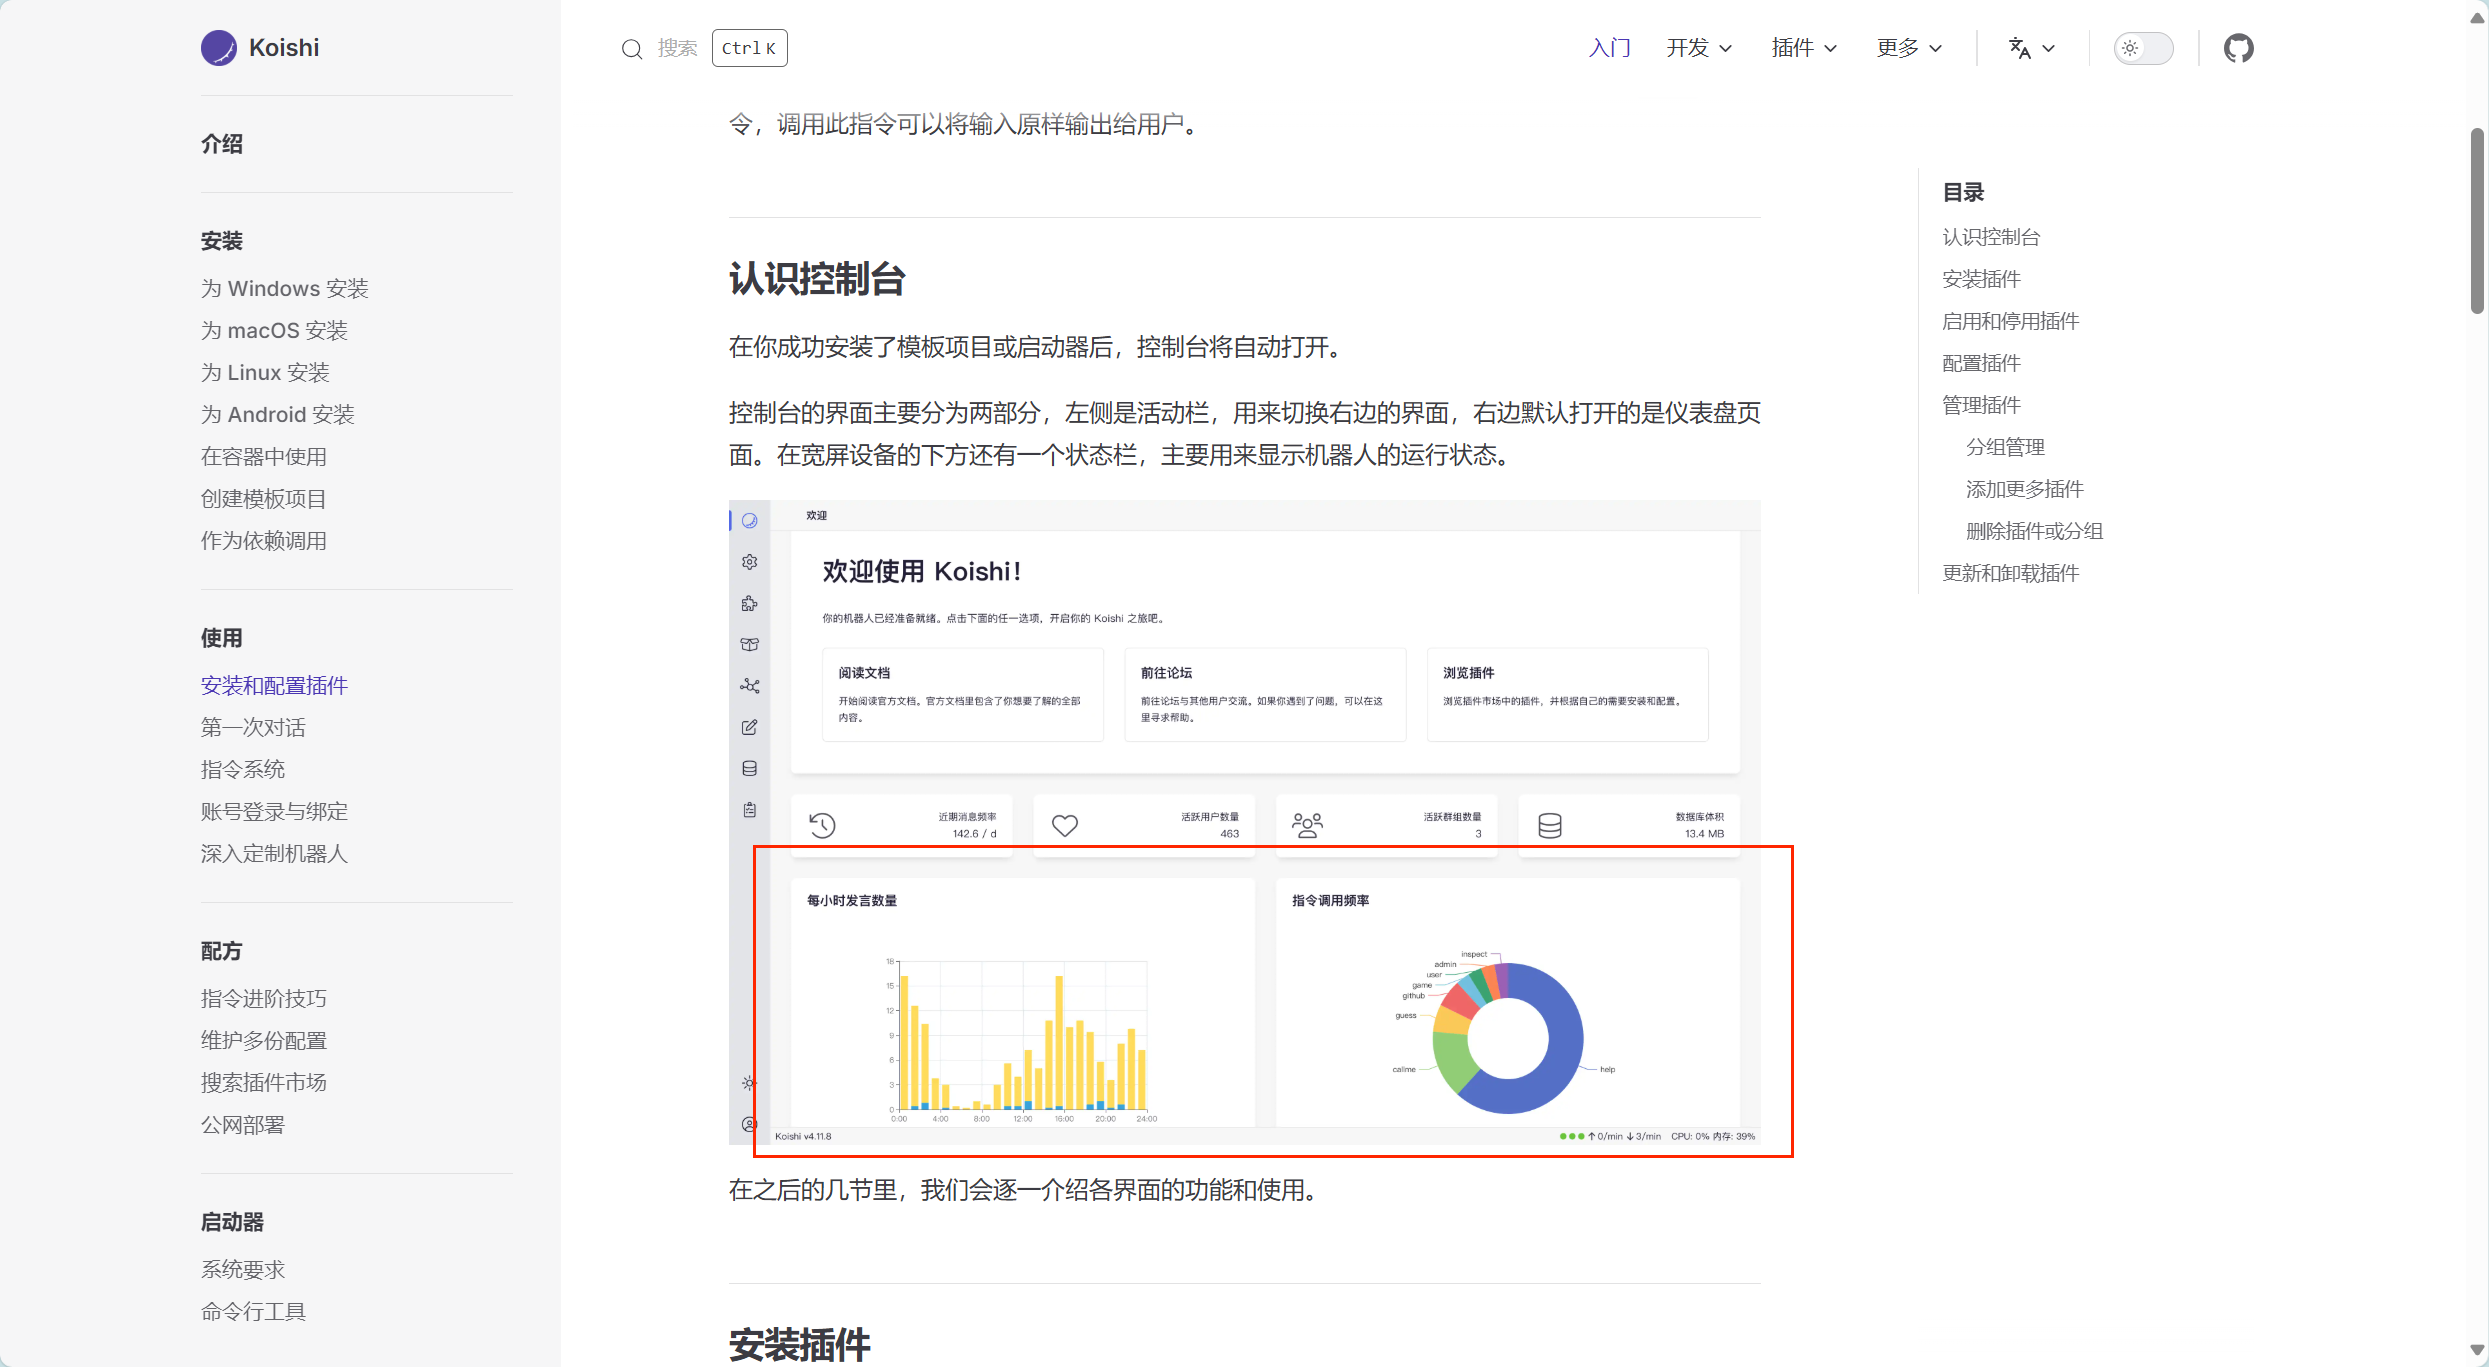Open the search box
This screenshot has height=1367, width=2489.
(704, 48)
